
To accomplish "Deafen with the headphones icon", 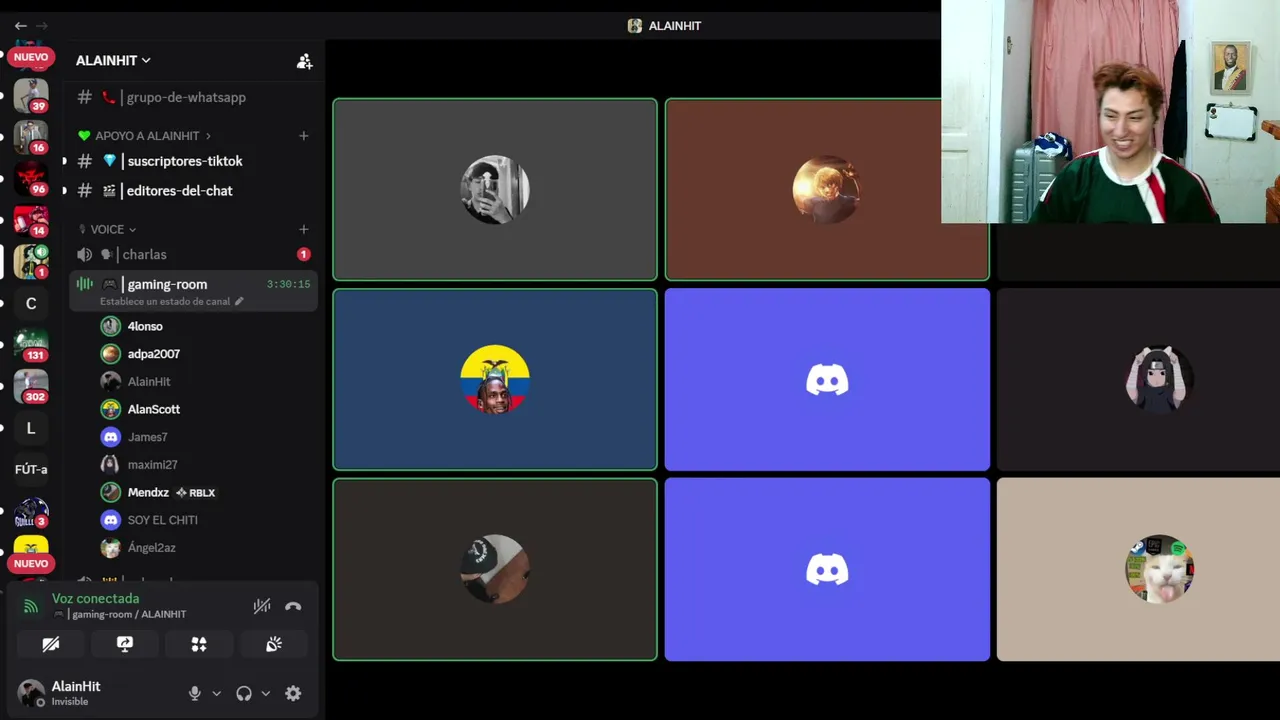I will coord(244,693).
